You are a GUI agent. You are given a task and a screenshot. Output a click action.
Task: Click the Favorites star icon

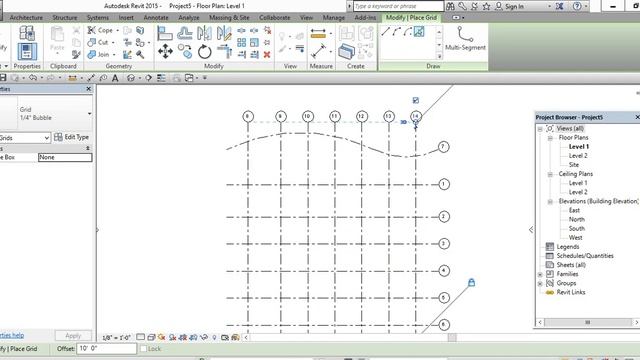tap(486, 6)
